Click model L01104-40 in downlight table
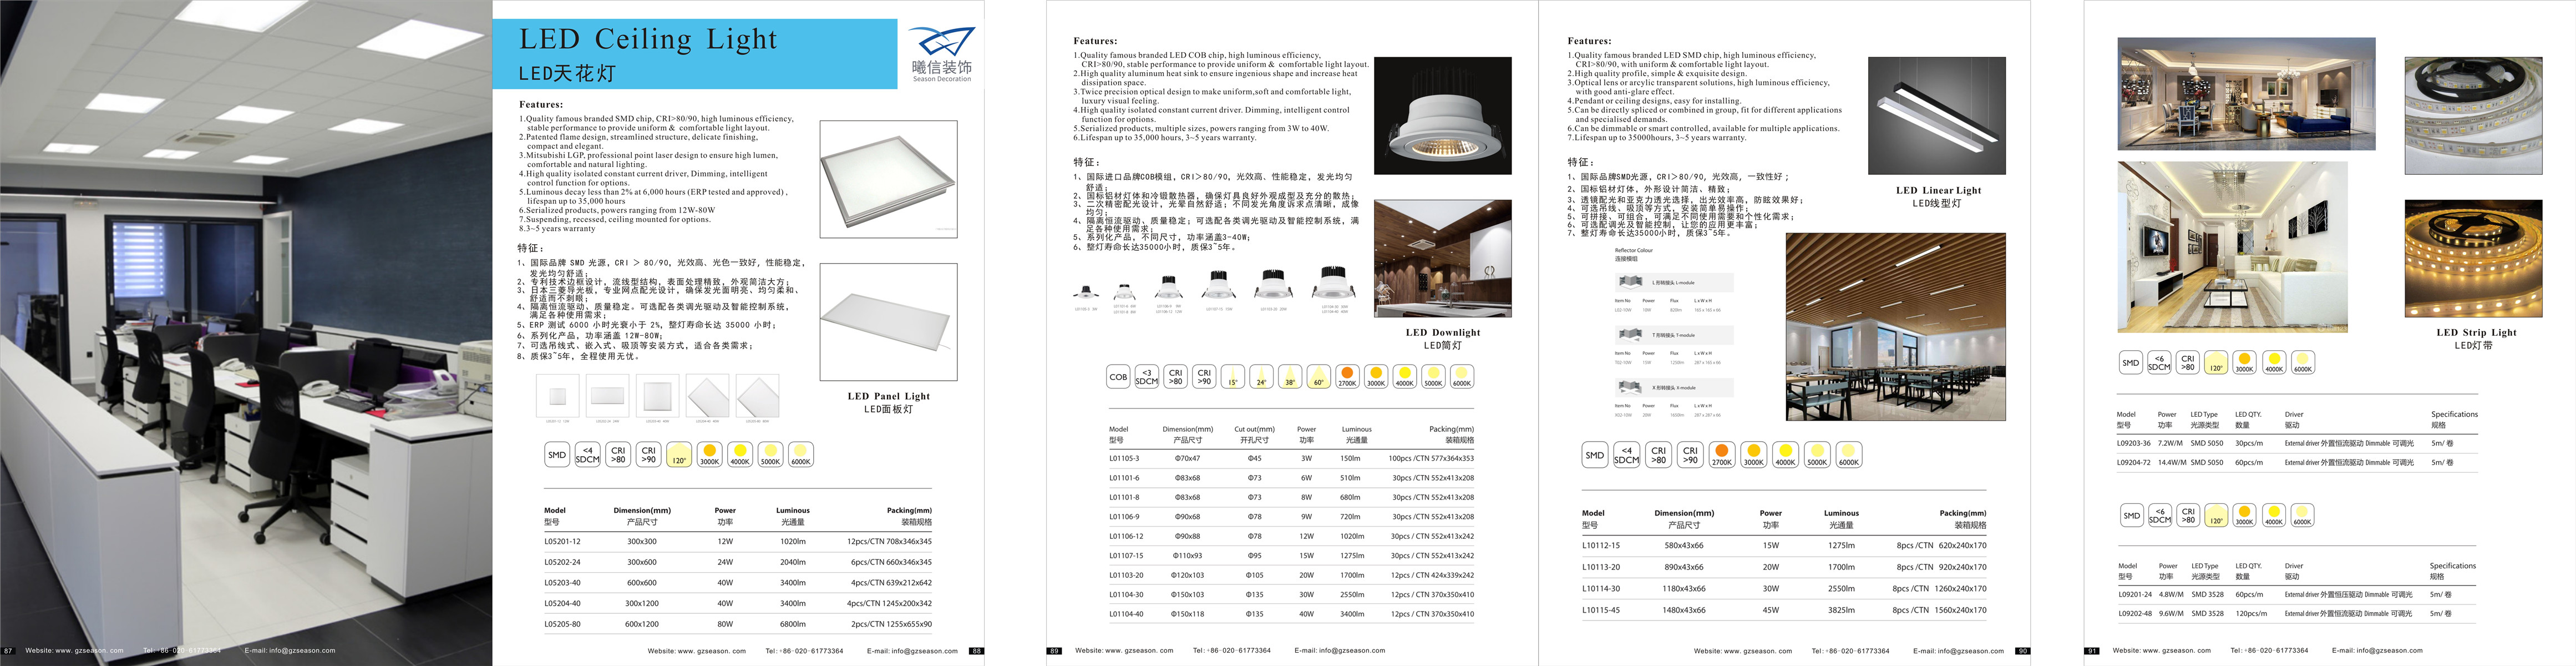2576x666 pixels. [1126, 614]
